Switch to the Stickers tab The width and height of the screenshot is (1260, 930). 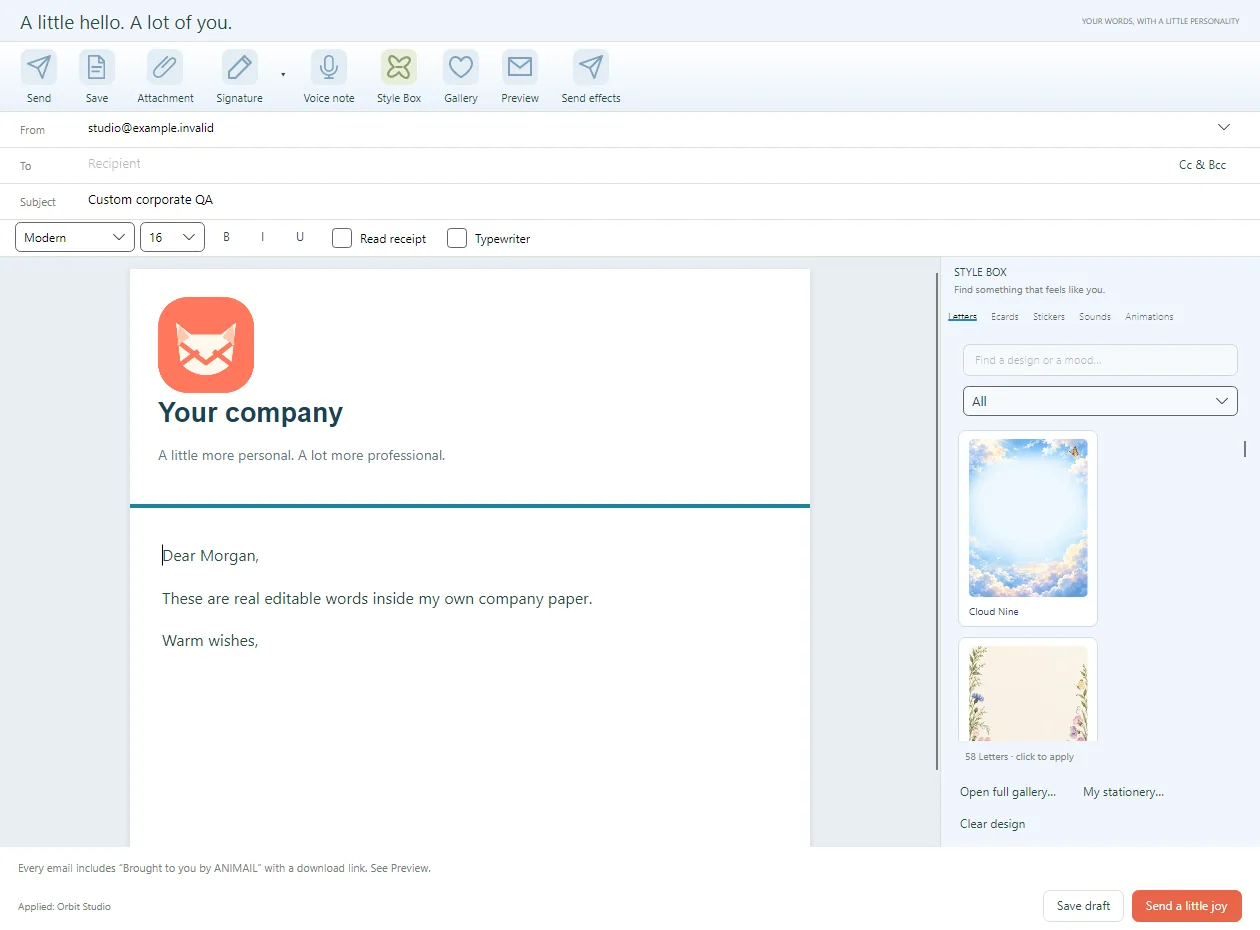[1049, 317]
